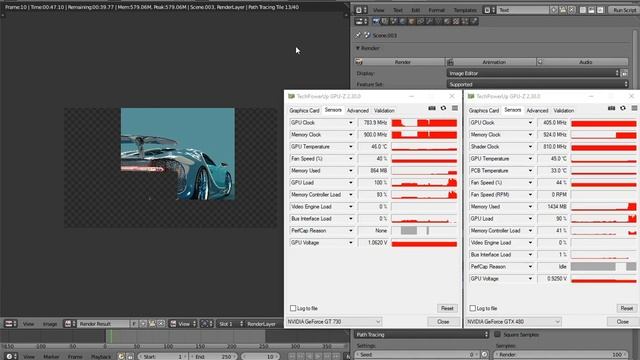Click the refresh icon in GTX 480 GPU-Z window
The image size is (640, 360).
[623, 108]
